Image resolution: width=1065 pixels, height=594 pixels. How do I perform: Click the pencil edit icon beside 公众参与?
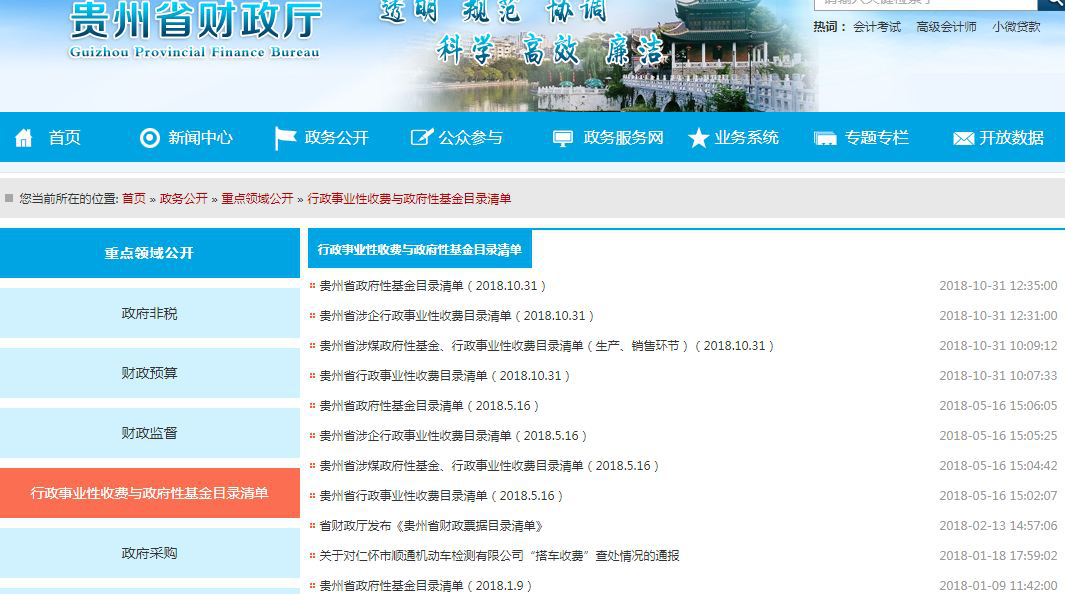[x=421, y=138]
